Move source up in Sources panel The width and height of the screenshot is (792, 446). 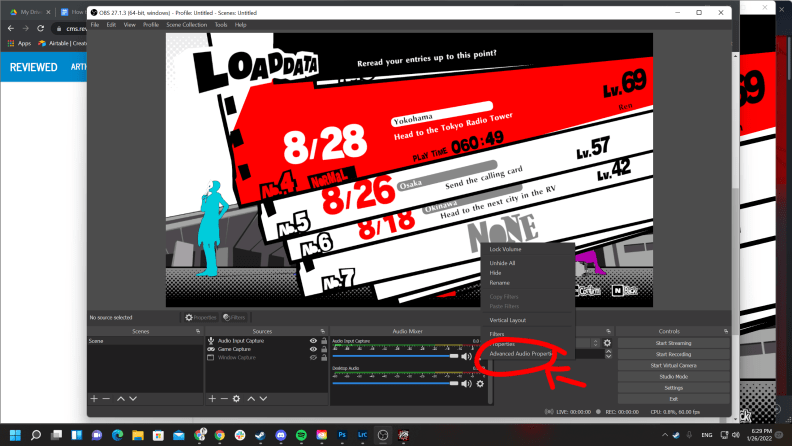point(251,399)
